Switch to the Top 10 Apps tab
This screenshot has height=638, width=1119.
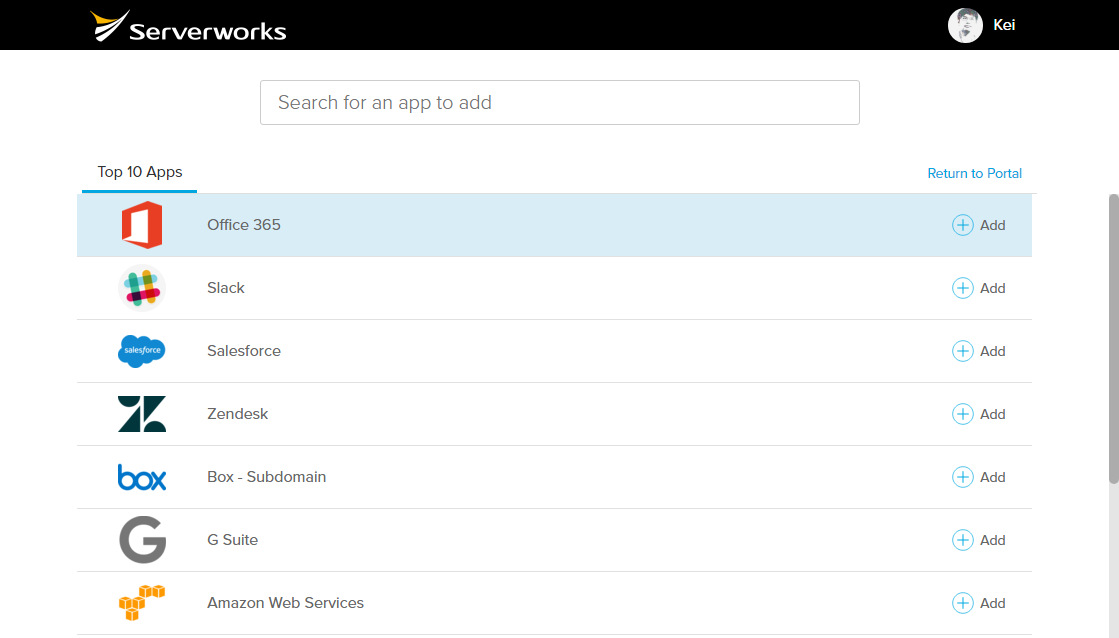[140, 172]
